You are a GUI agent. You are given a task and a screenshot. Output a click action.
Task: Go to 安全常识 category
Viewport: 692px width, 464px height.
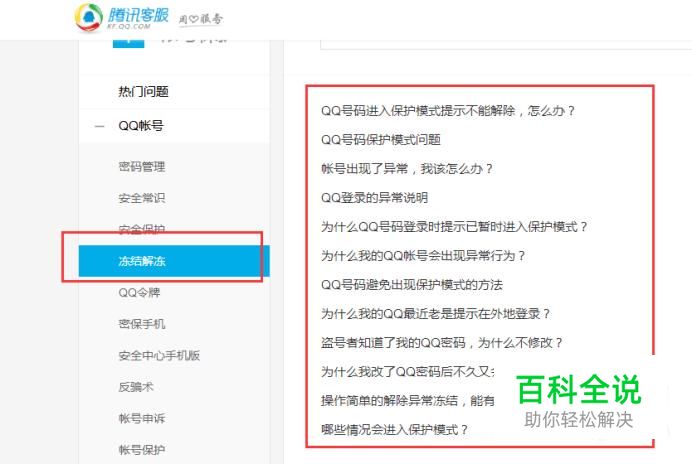click(x=142, y=198)
